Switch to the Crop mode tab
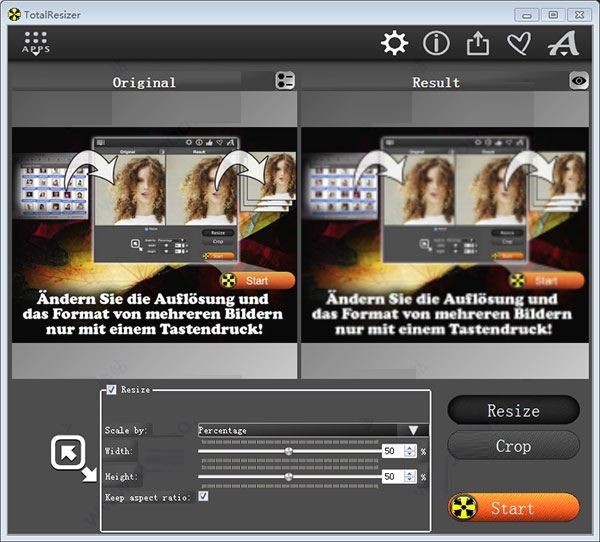600x542 pixels. tap(513, 446)
